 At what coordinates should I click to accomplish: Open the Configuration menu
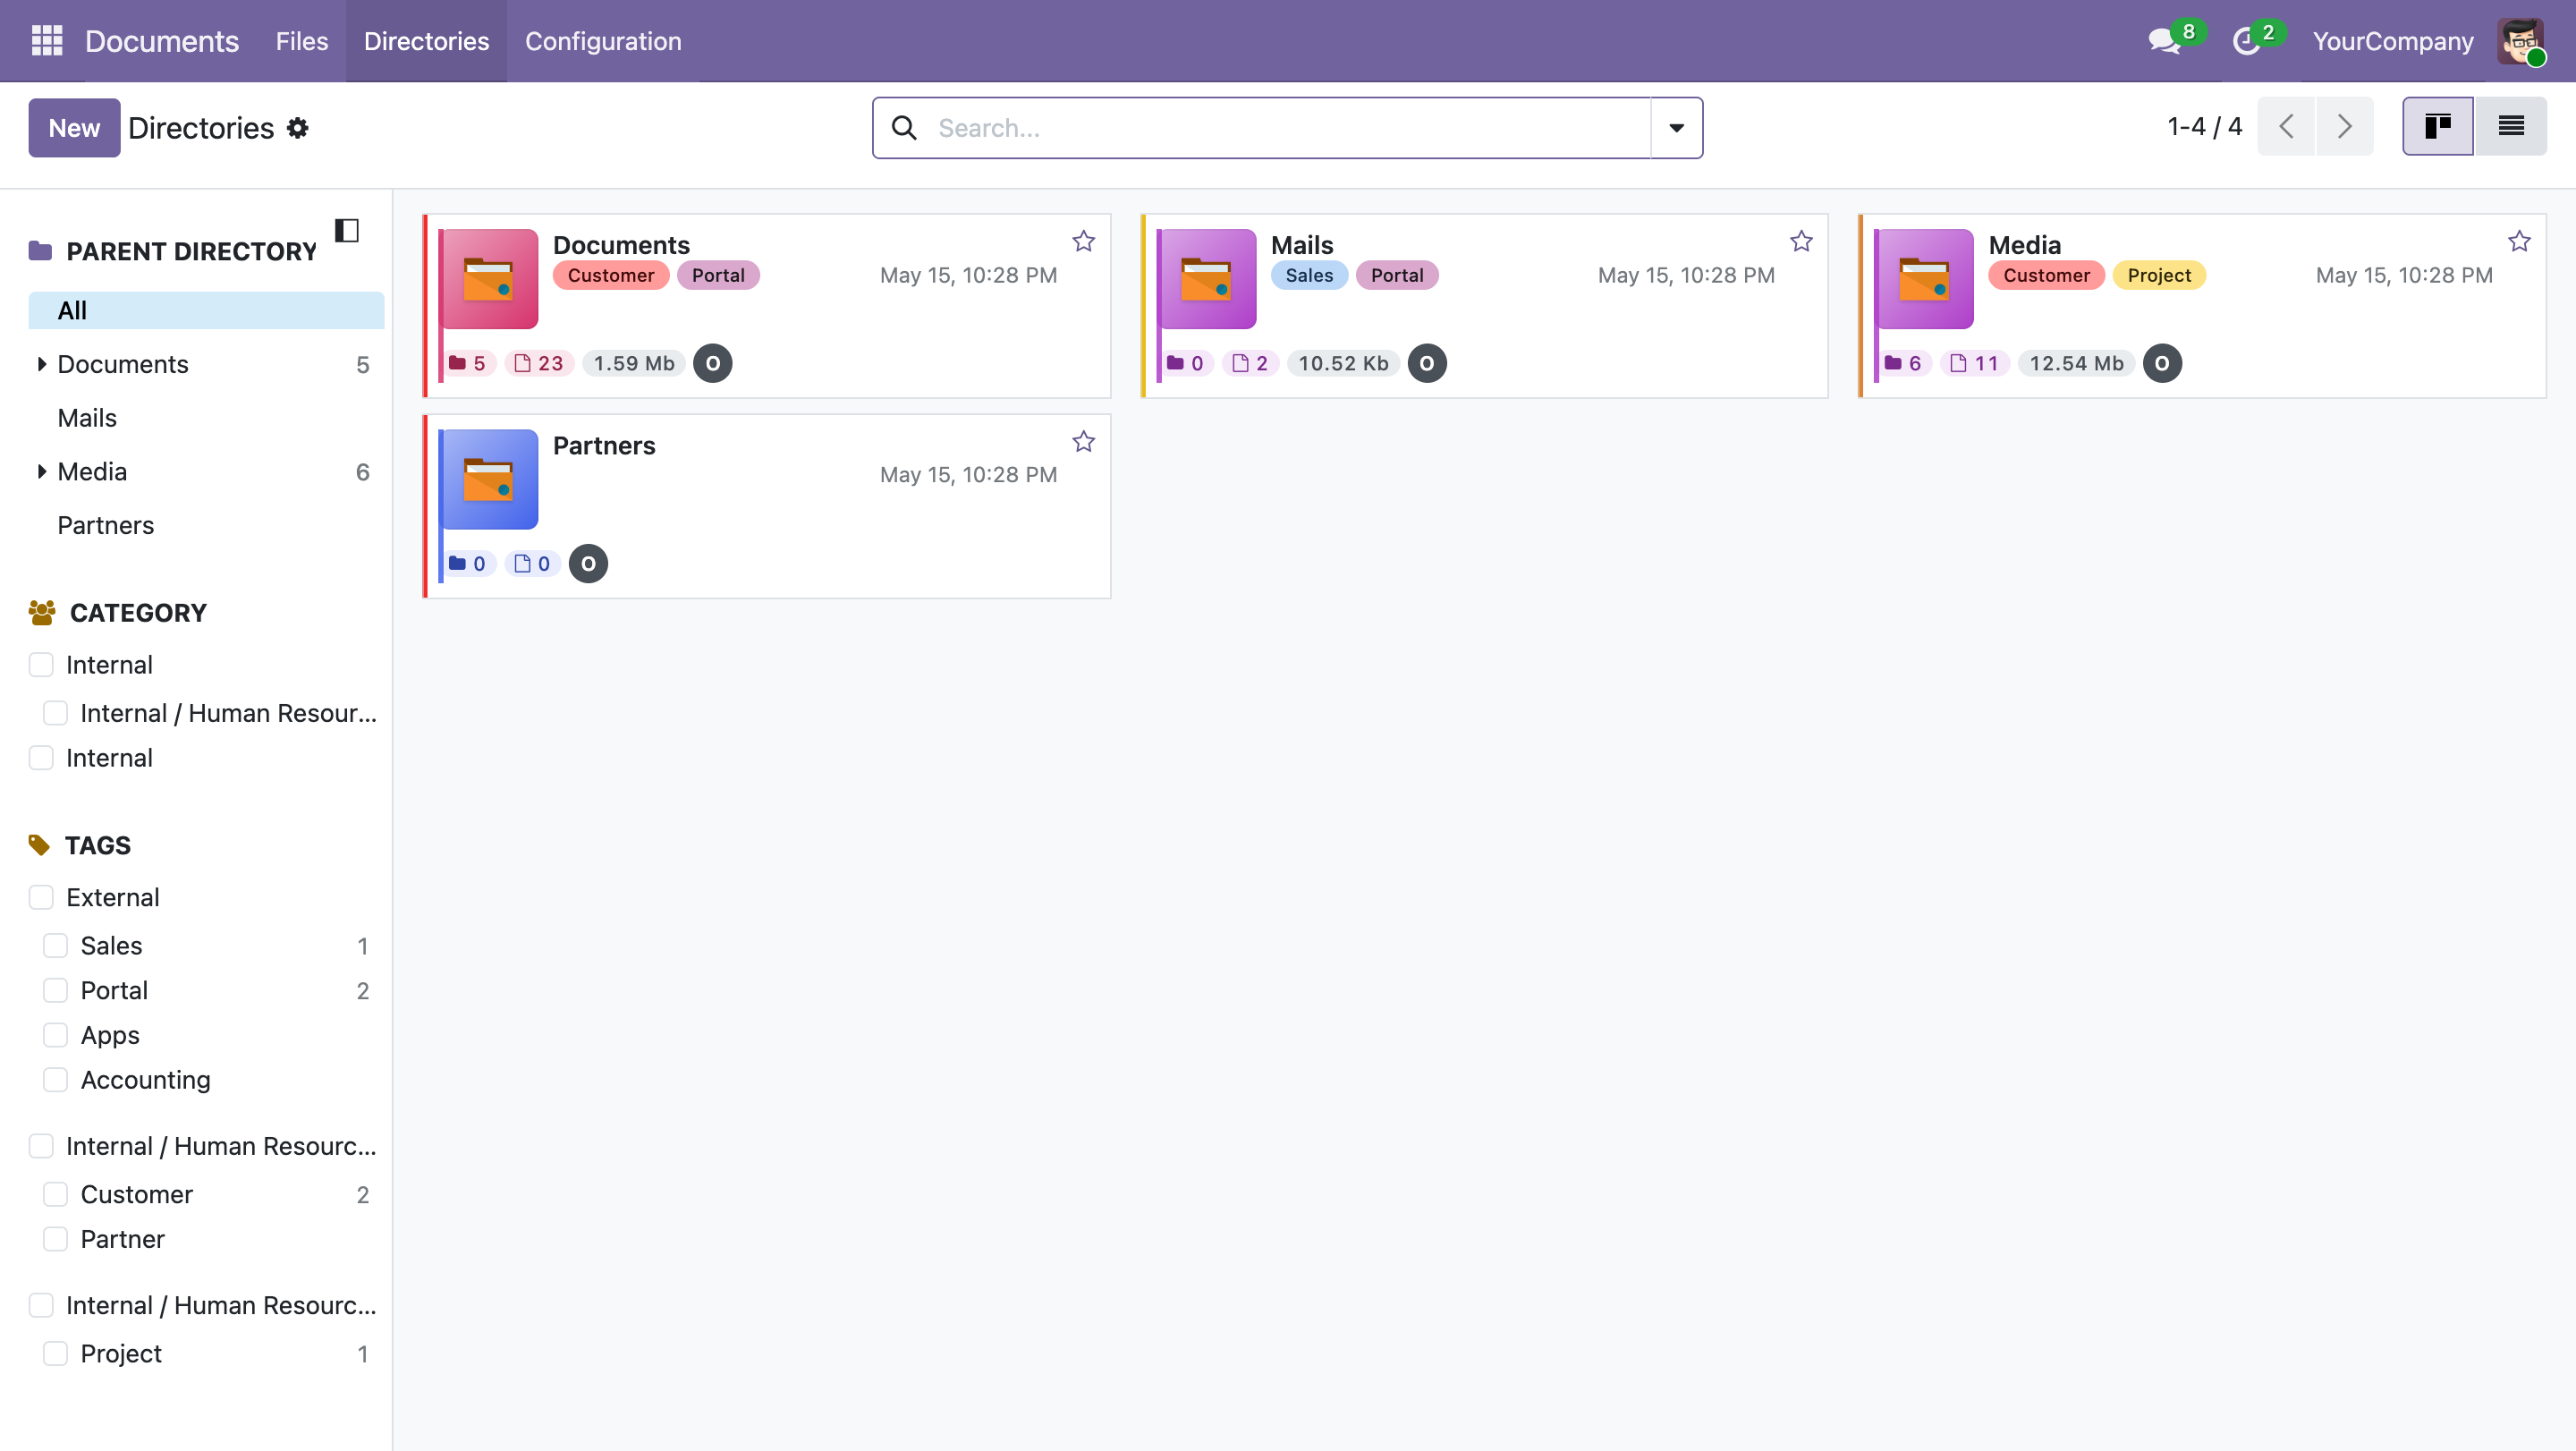pos(603,41)
